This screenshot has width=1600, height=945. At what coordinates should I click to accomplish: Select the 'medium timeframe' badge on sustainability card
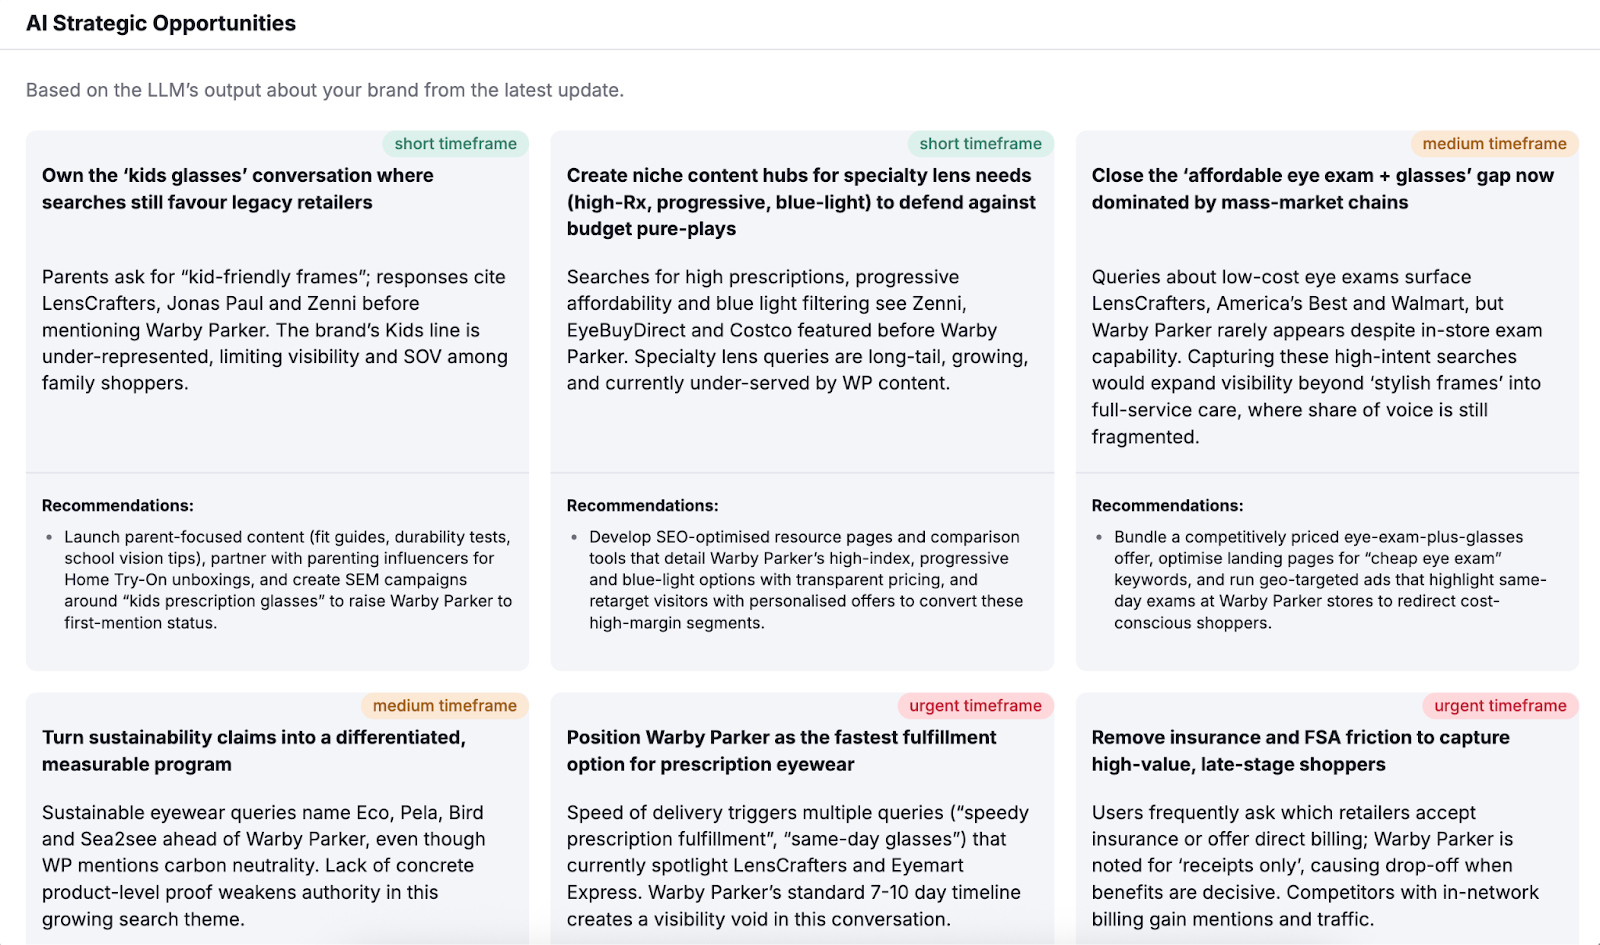[445, 705]
